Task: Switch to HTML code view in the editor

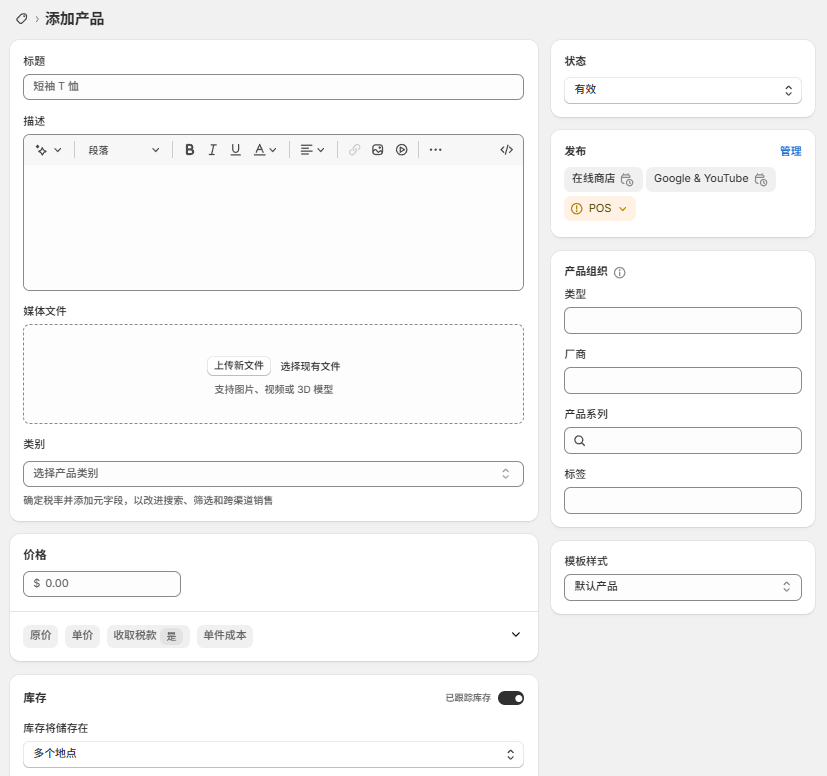Action: (x=506, y=149)
